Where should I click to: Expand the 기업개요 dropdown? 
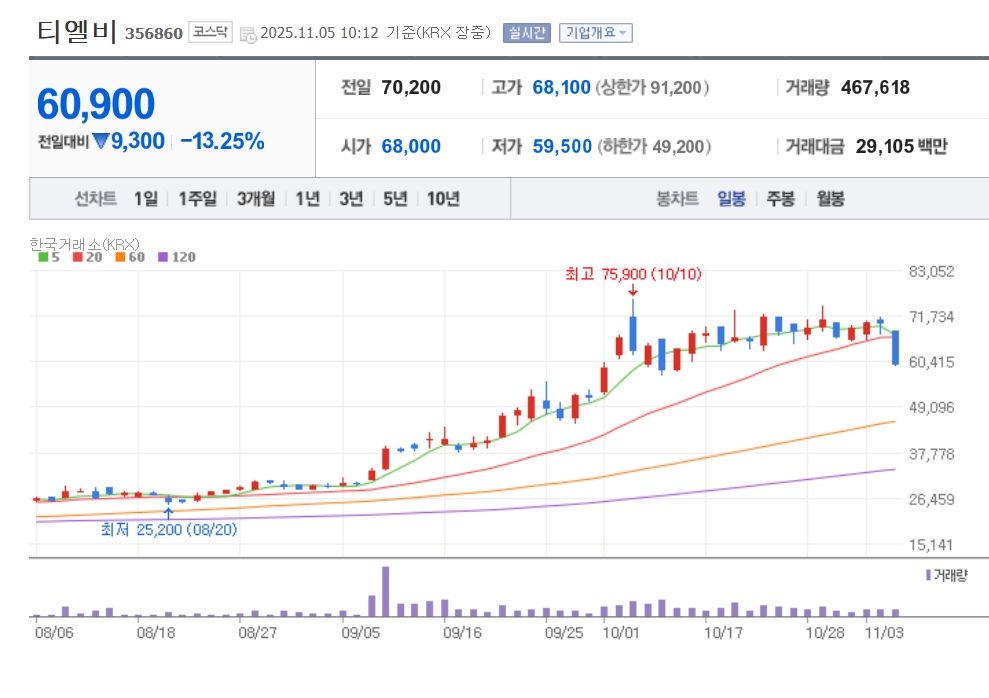click(595, 33)
